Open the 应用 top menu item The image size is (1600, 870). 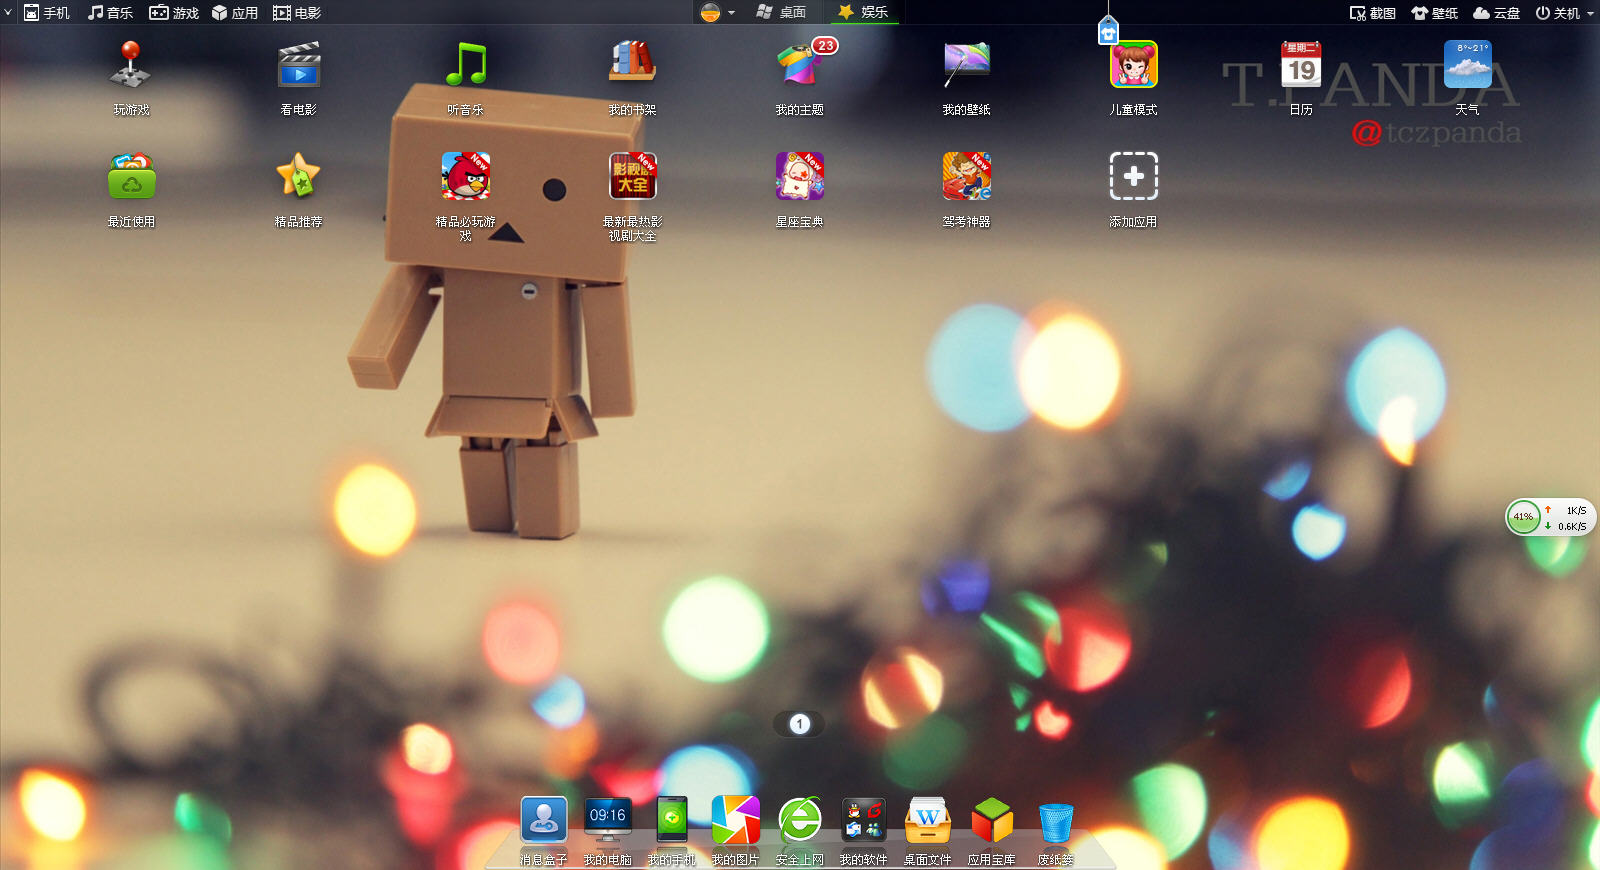click(235, 13)
